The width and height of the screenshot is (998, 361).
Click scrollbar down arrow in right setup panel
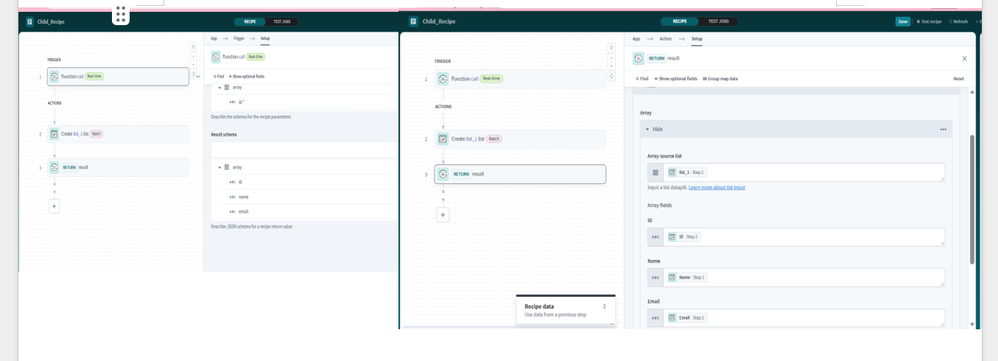coord(971,325)
